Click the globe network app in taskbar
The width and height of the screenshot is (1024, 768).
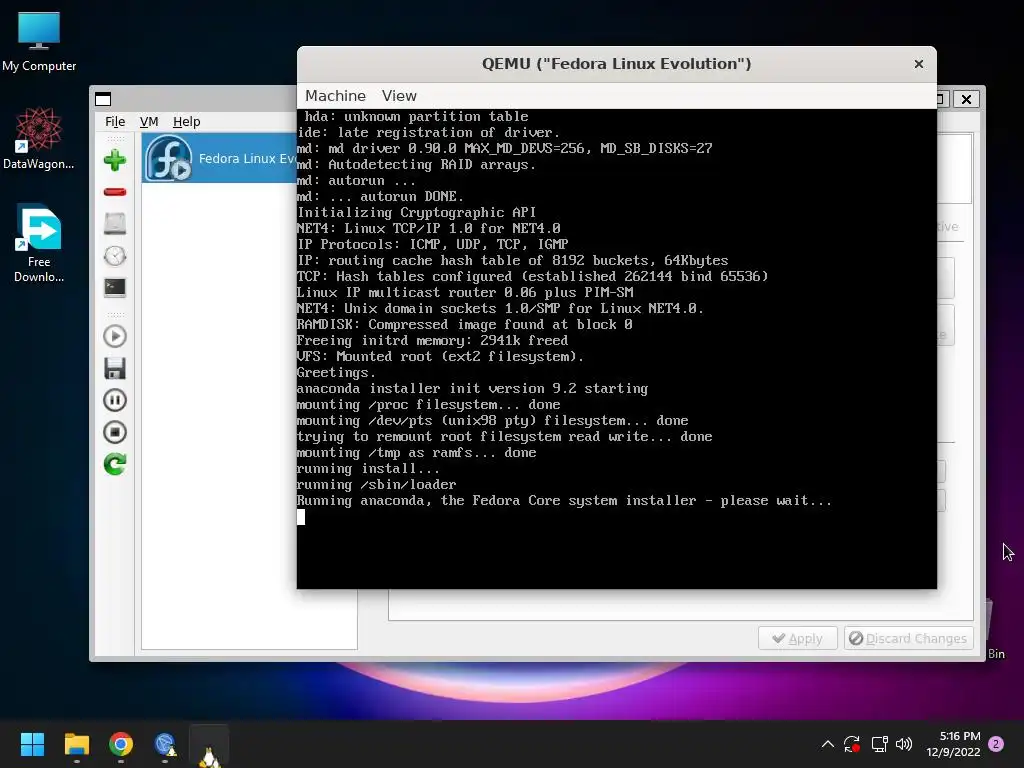[x=165, y=744]
